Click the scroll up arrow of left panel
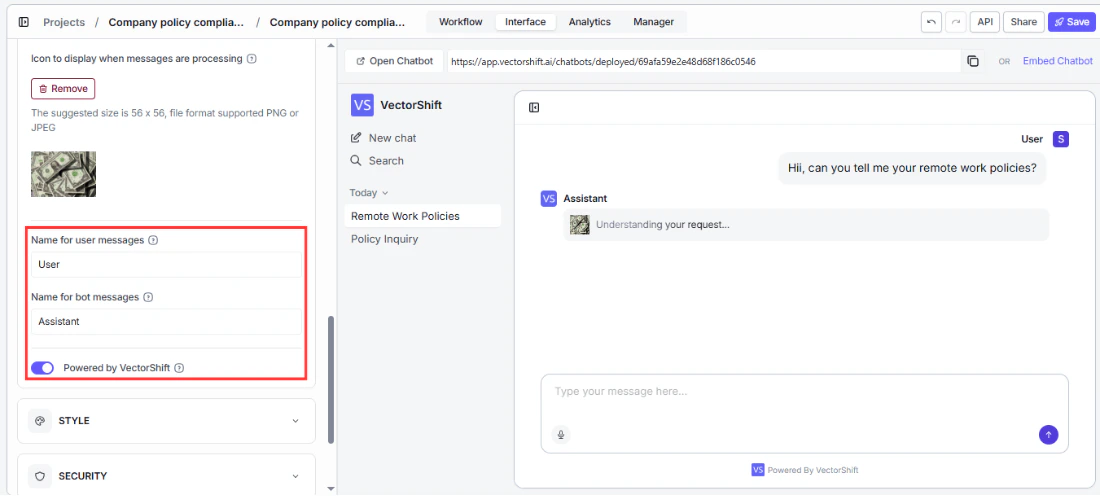 331,46
